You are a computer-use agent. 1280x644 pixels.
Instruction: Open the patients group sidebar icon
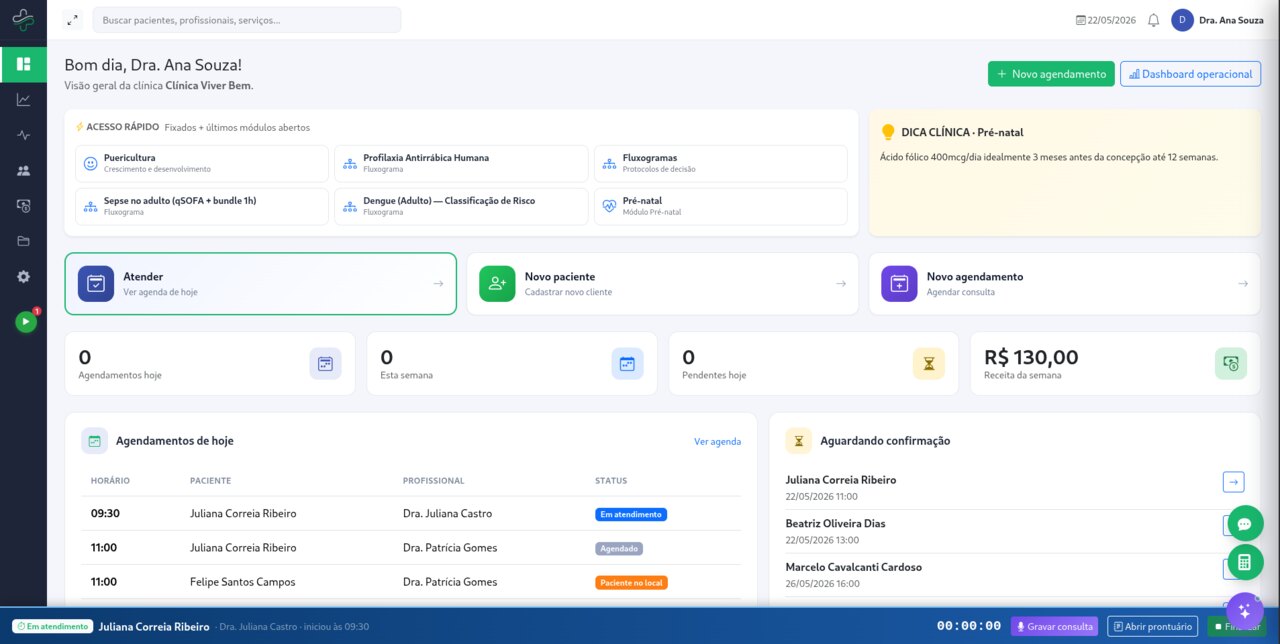[x=23, y=170]
